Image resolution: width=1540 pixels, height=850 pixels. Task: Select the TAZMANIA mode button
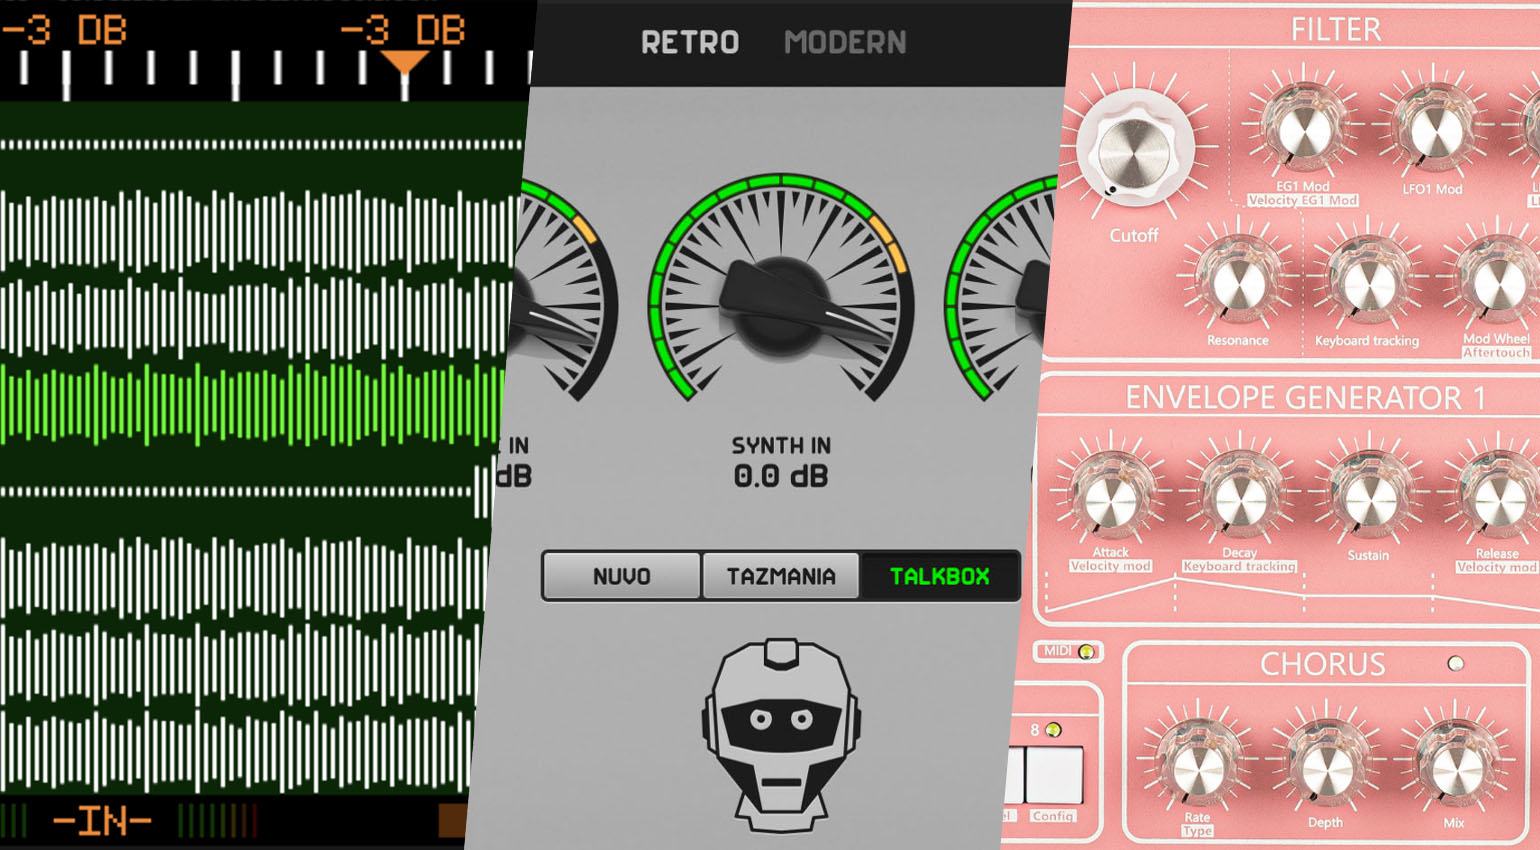click(x=781, y=576)
